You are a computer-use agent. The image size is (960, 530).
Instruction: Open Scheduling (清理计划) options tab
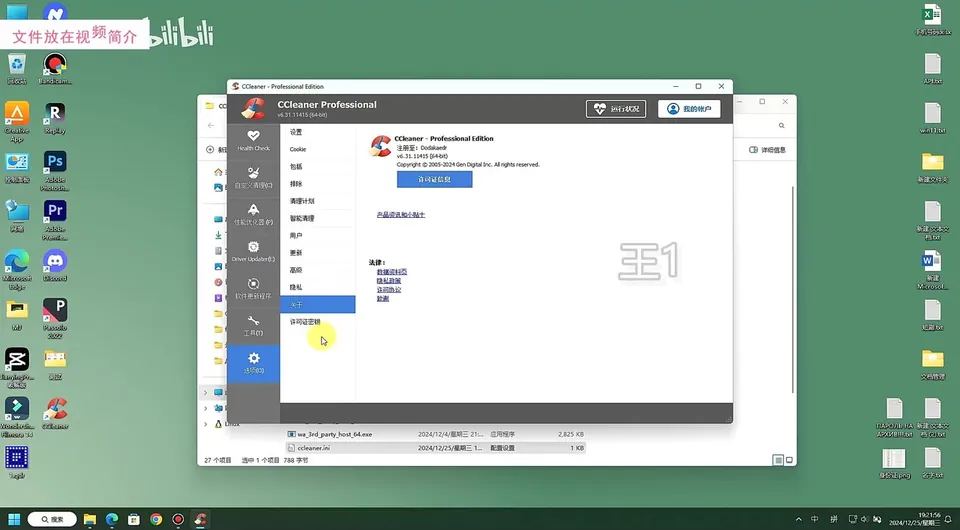(318, 201)
